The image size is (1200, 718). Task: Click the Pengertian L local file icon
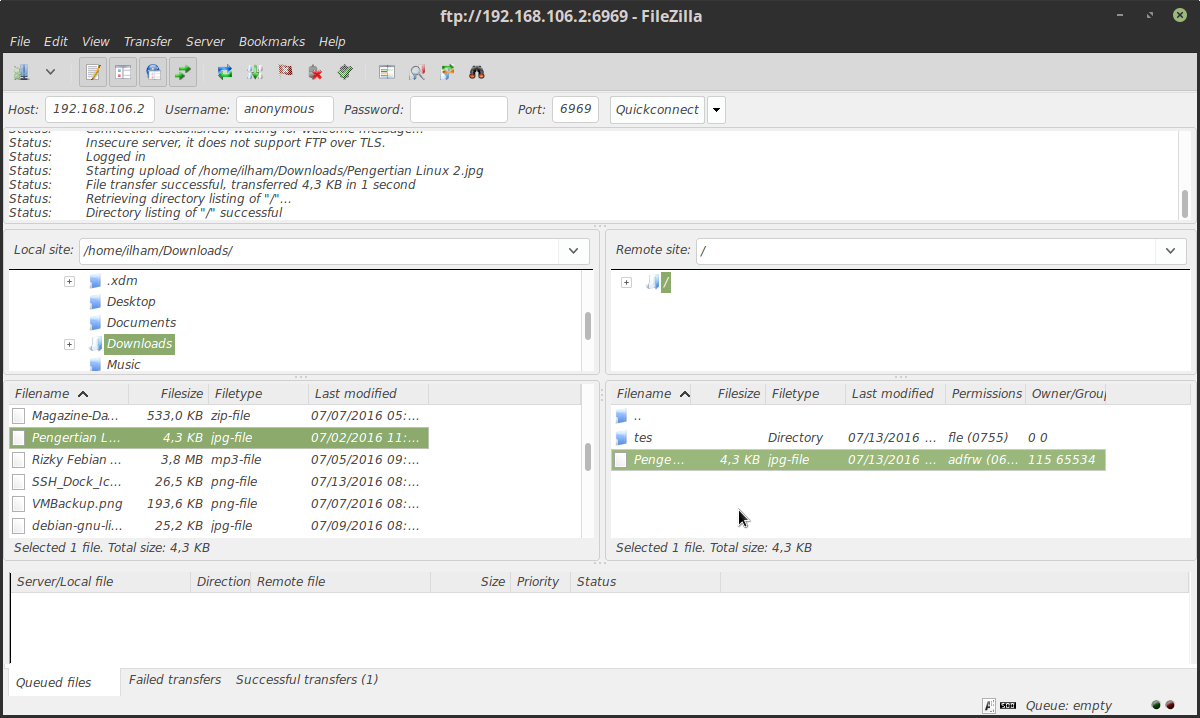tap(19, 438)
